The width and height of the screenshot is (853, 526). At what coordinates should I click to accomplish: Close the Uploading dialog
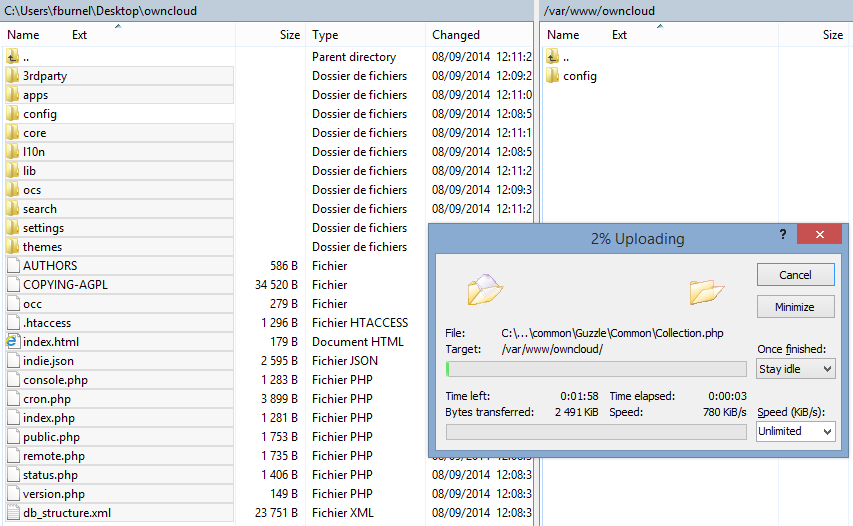819,234
